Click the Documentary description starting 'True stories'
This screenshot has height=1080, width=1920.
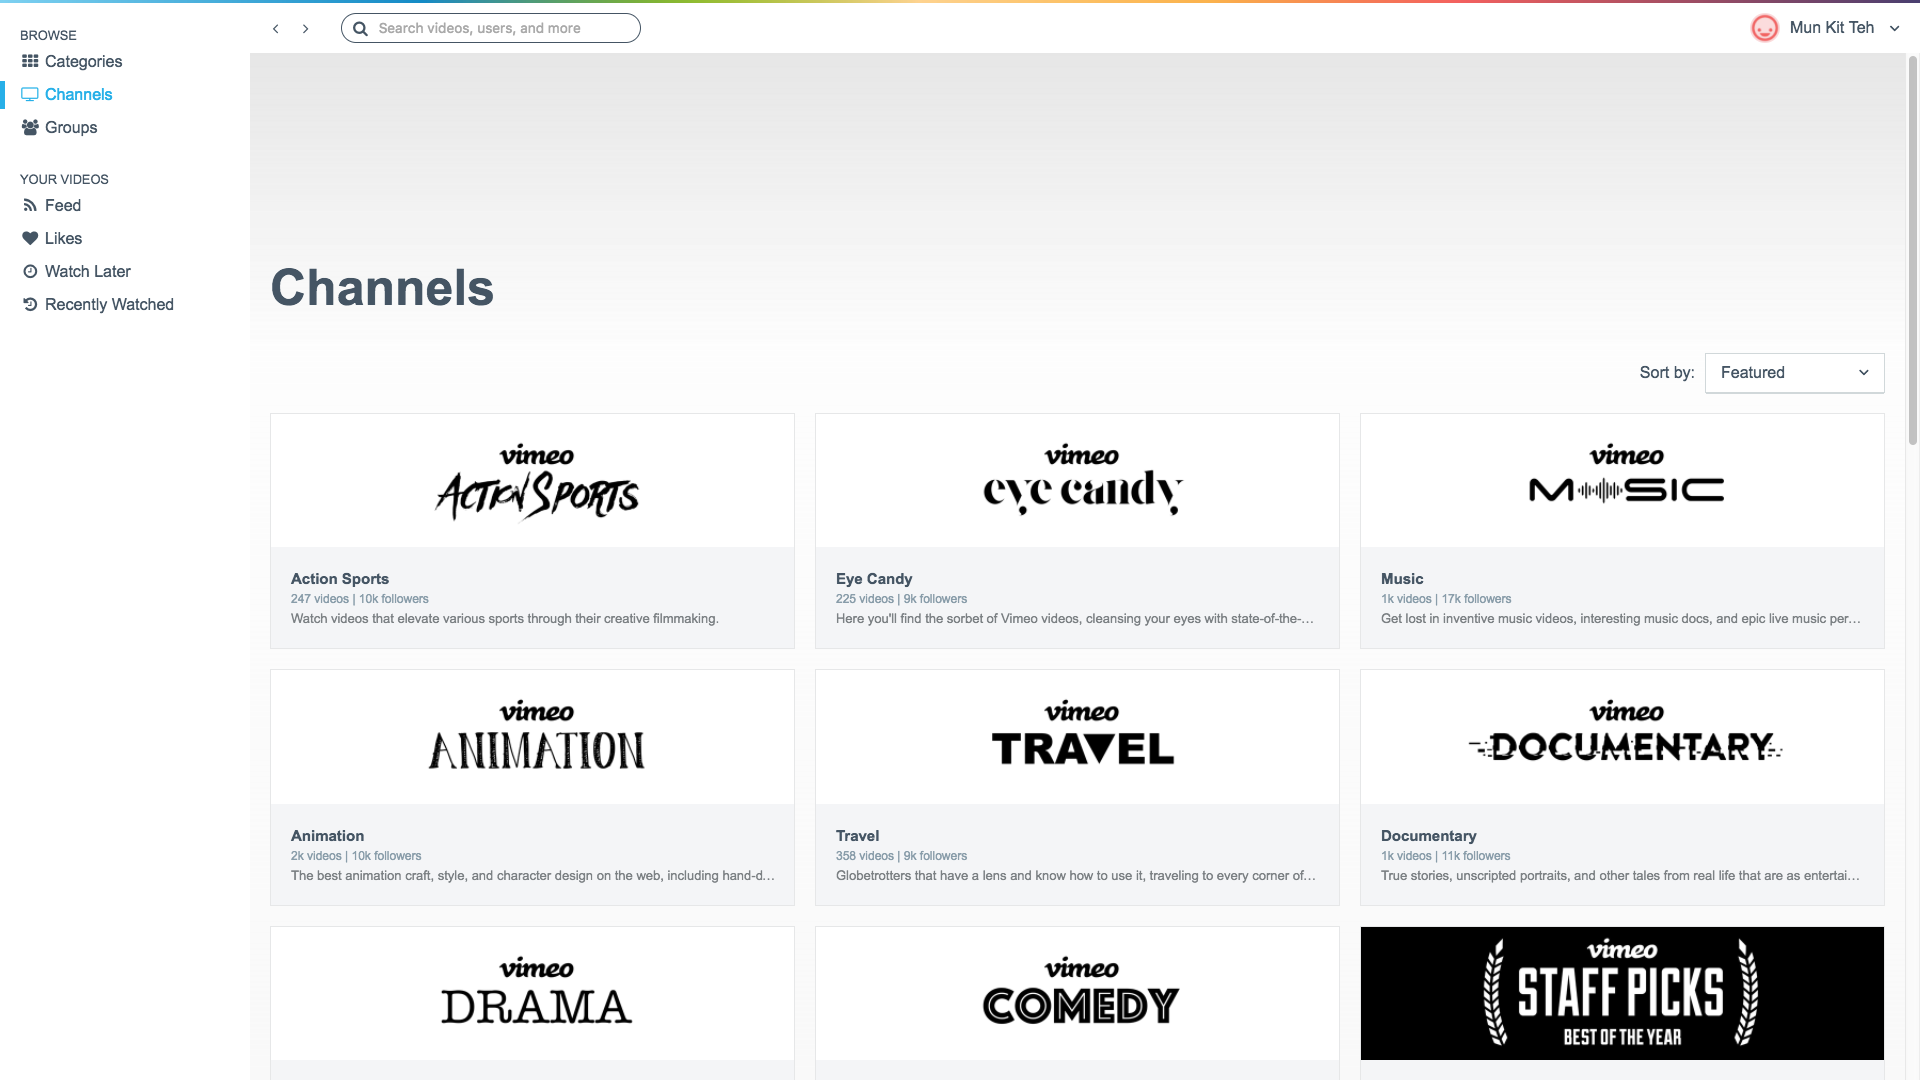[1621, 875]
